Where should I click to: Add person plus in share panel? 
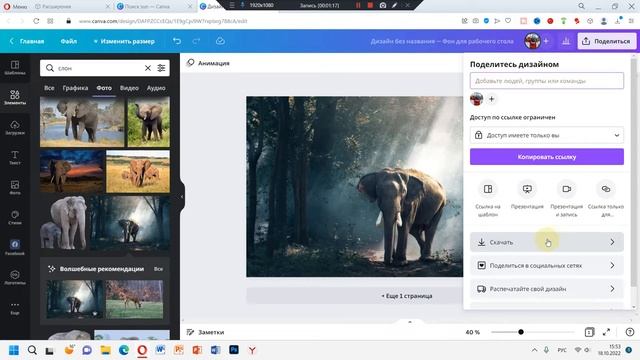(x=491, y=99)
